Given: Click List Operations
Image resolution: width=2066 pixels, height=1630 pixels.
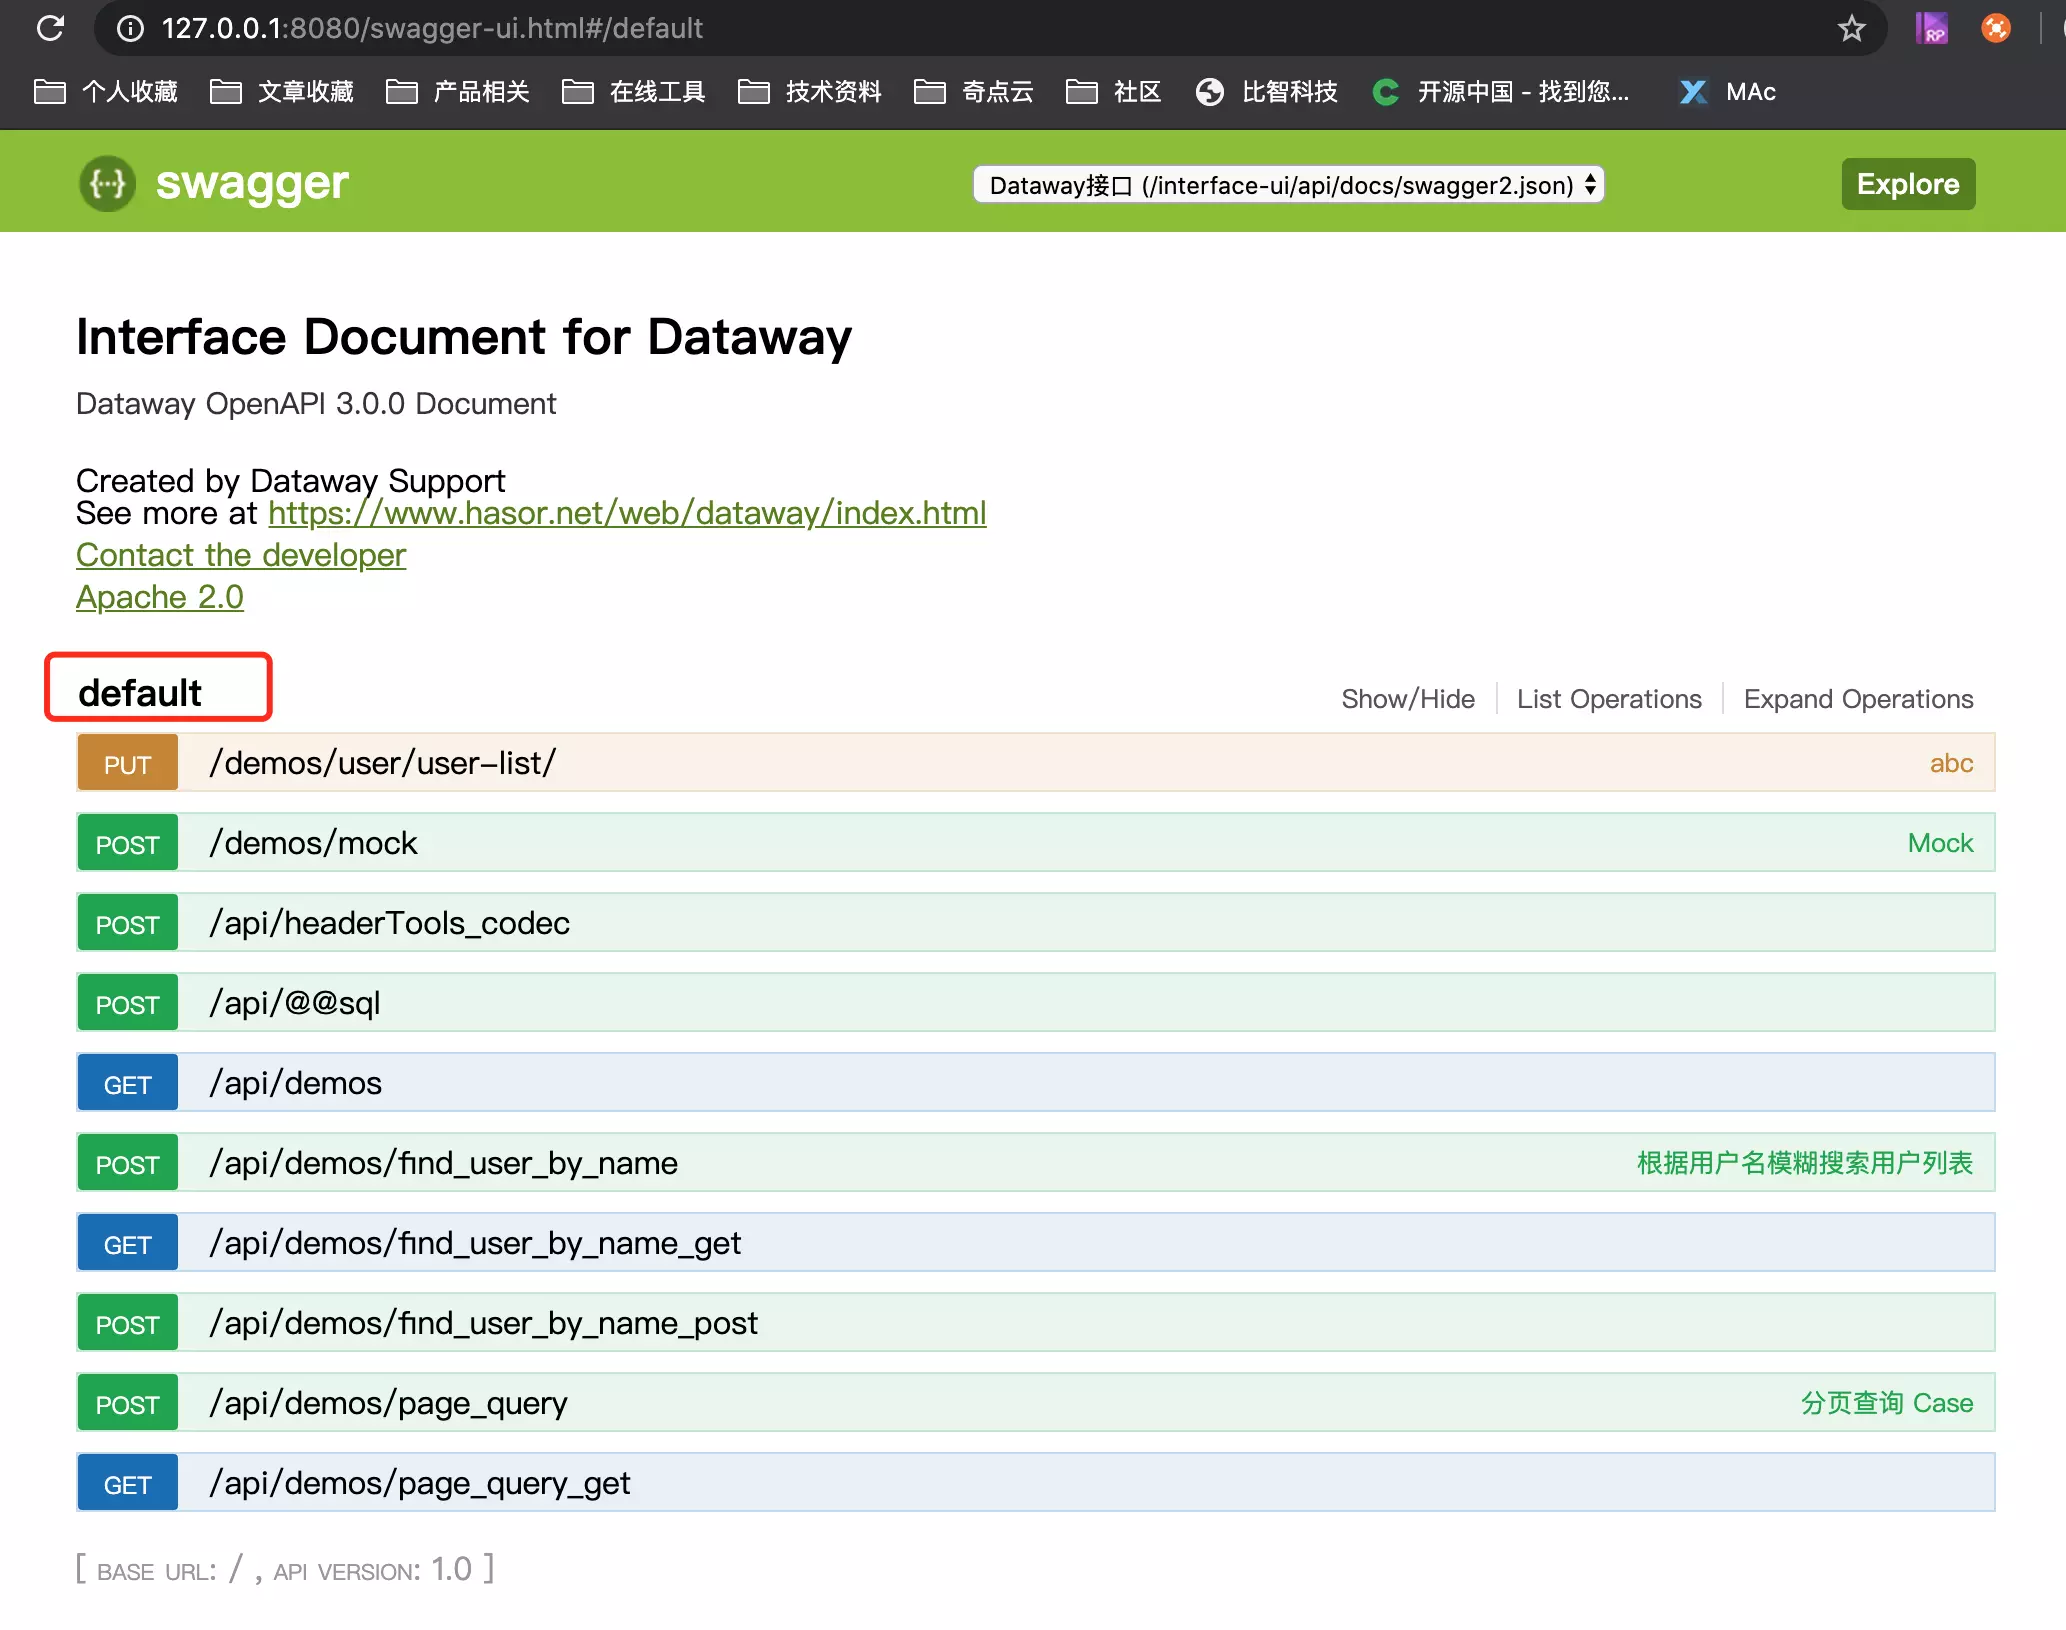Looking at the screenshot, I should (x=1608, y=699).
